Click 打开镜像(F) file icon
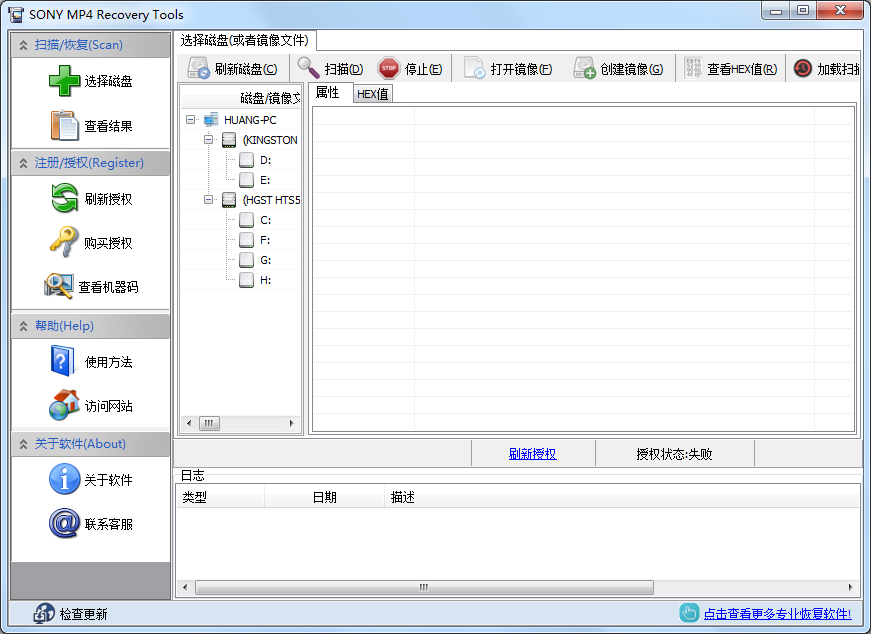Image resolution: width=871 pixels, height=634 pixels. 474,68
